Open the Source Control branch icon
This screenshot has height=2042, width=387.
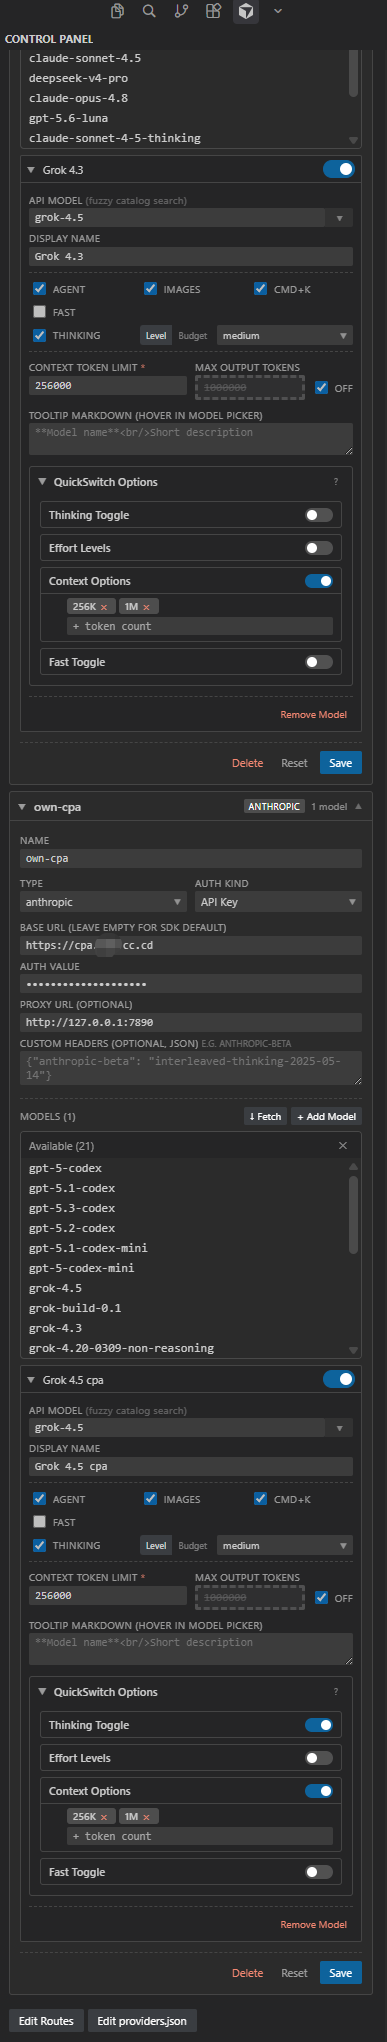point(181,11)
